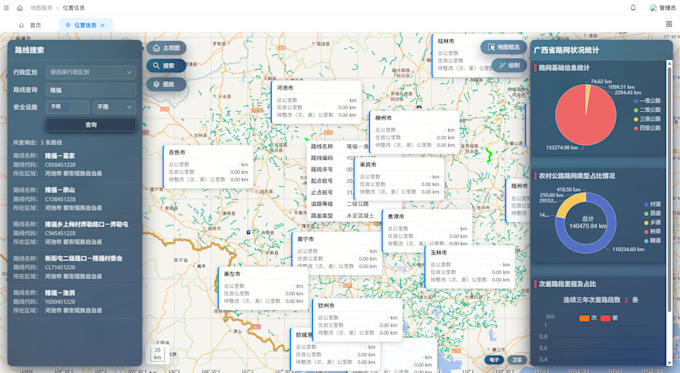
Task: Click the 贵港市 info card
Action: pos(427,230)
